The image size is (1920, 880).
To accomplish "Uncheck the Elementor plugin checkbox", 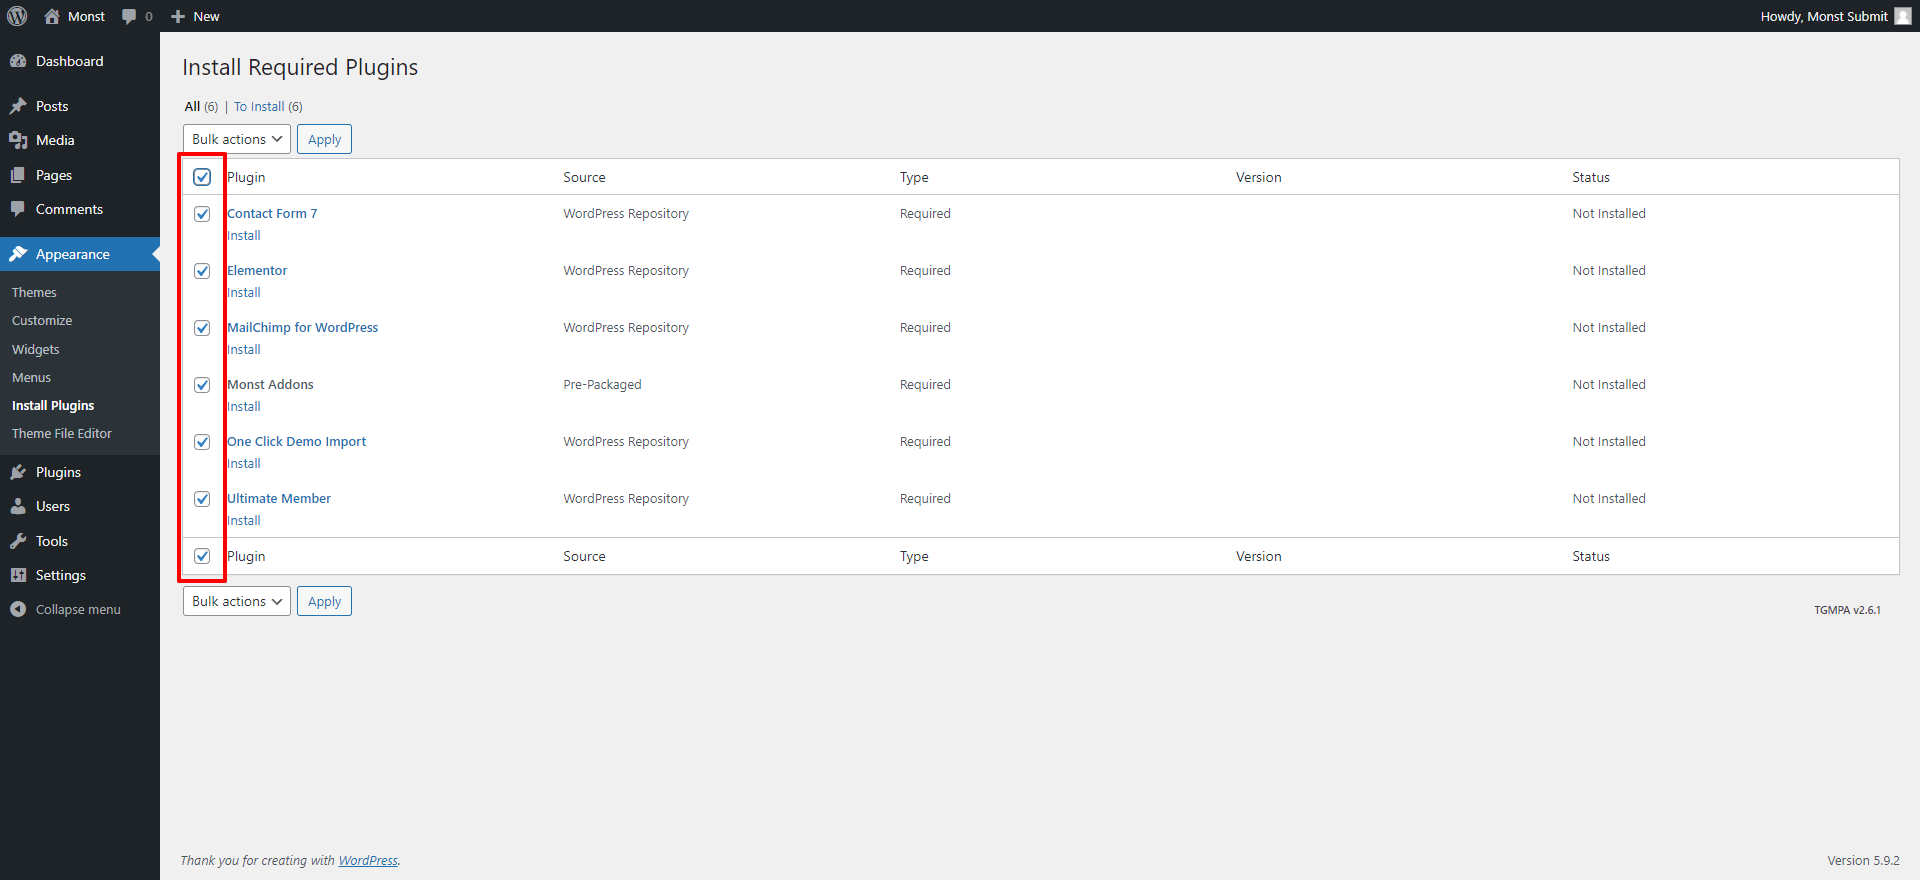I will (x=202, y=271).
